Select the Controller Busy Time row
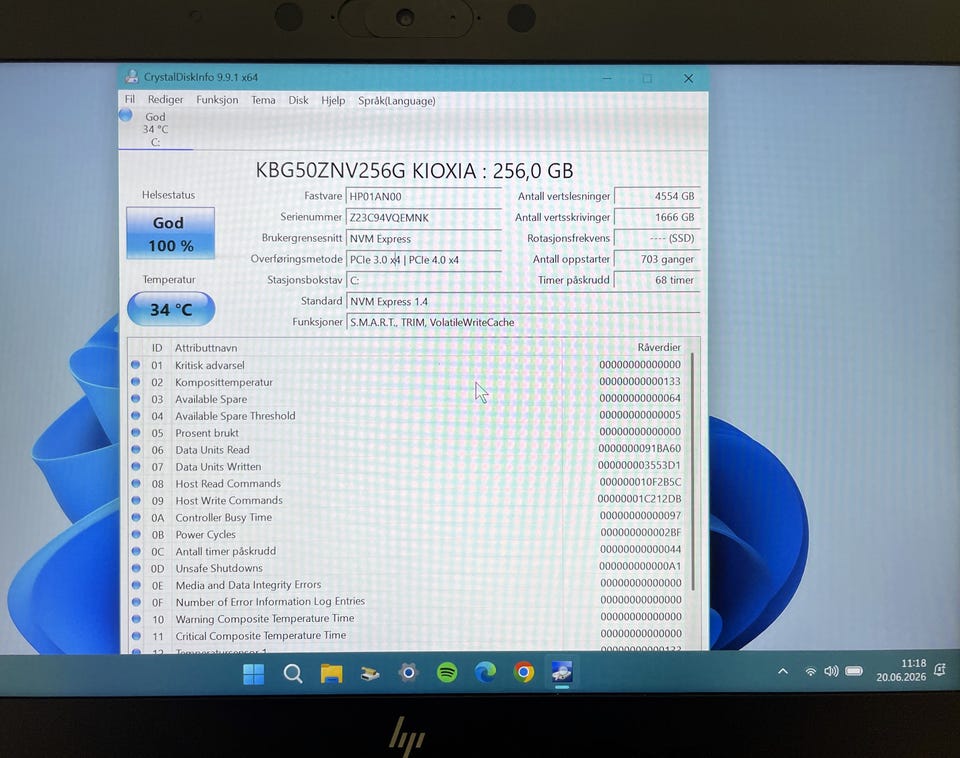 pyautogui.click(x=407, y=517)
